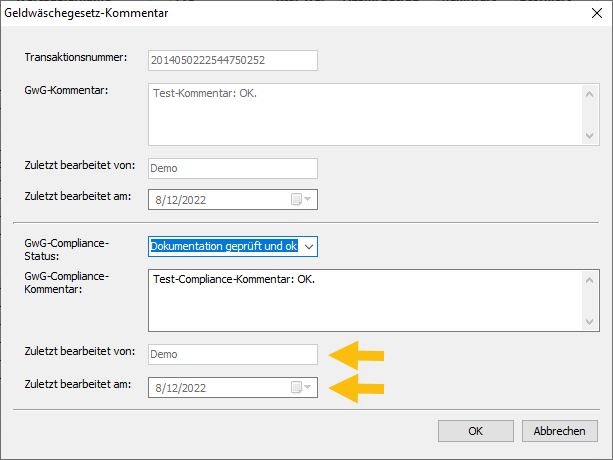
Task: Click the Transaktionsnummer field
Action: 232,61
